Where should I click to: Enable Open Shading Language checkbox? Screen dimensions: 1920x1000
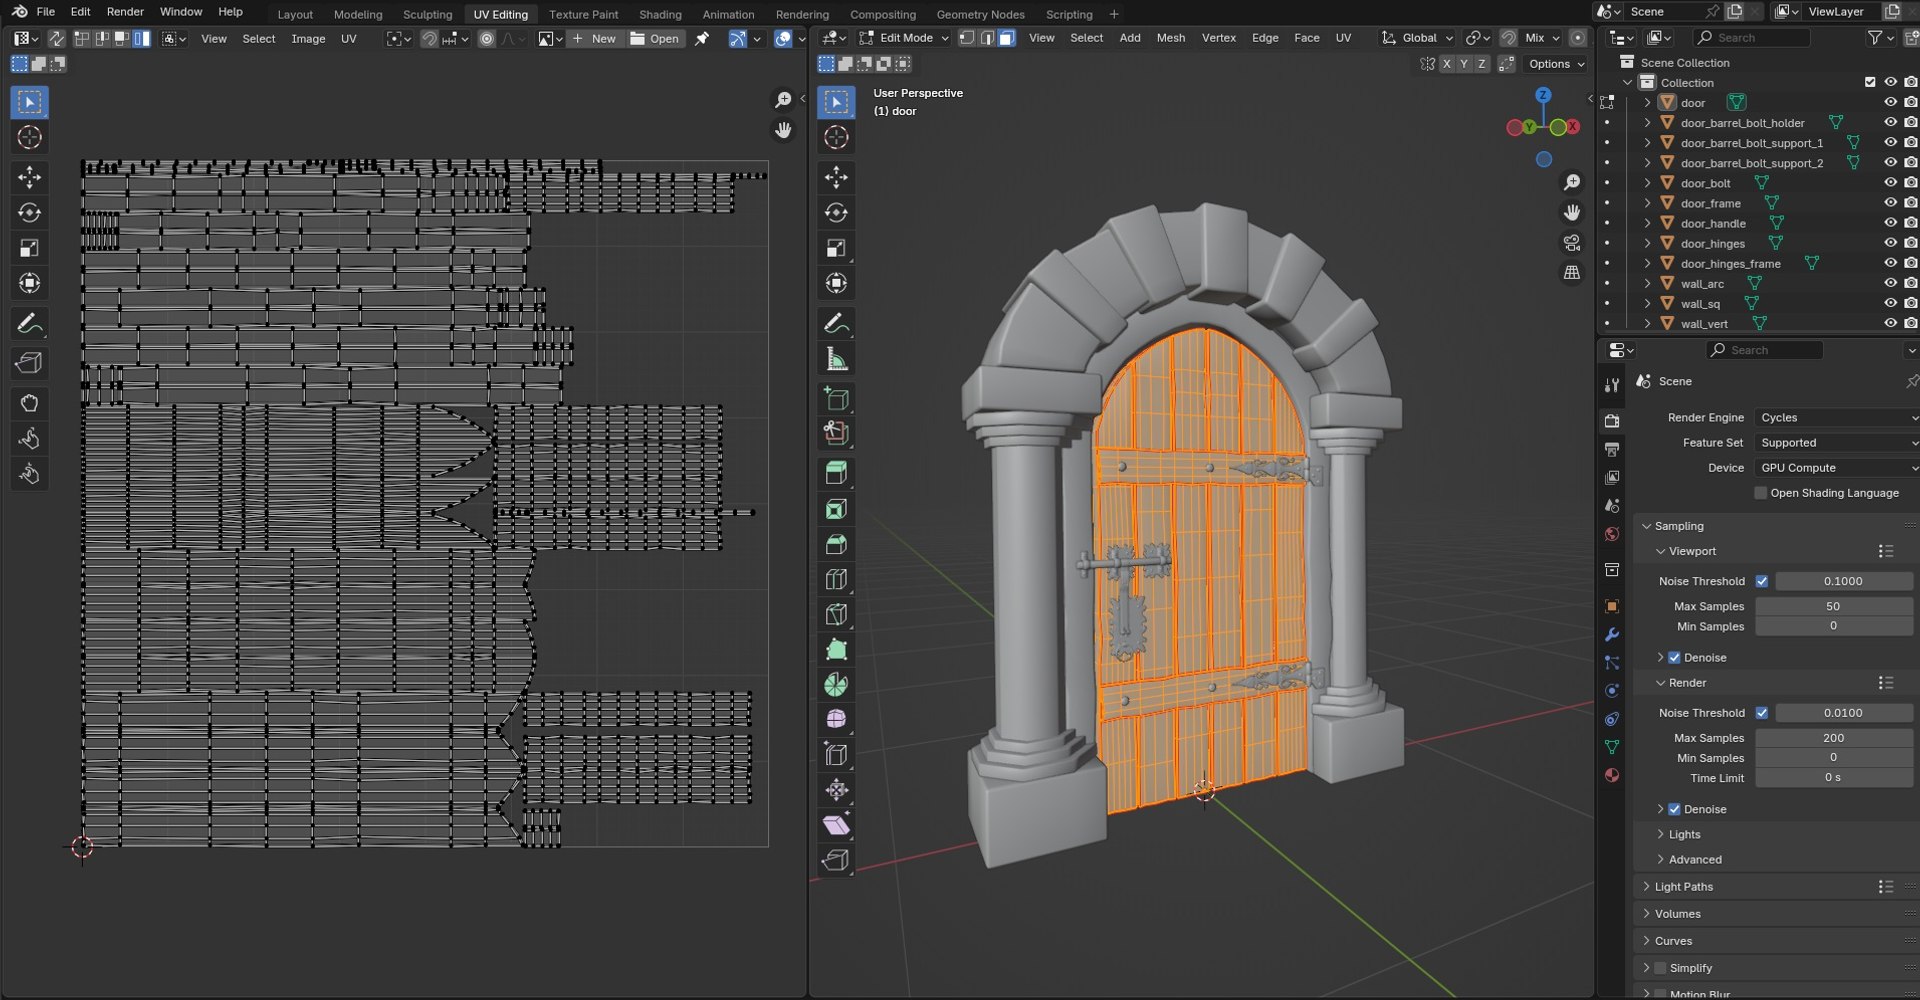[1761, 493]
